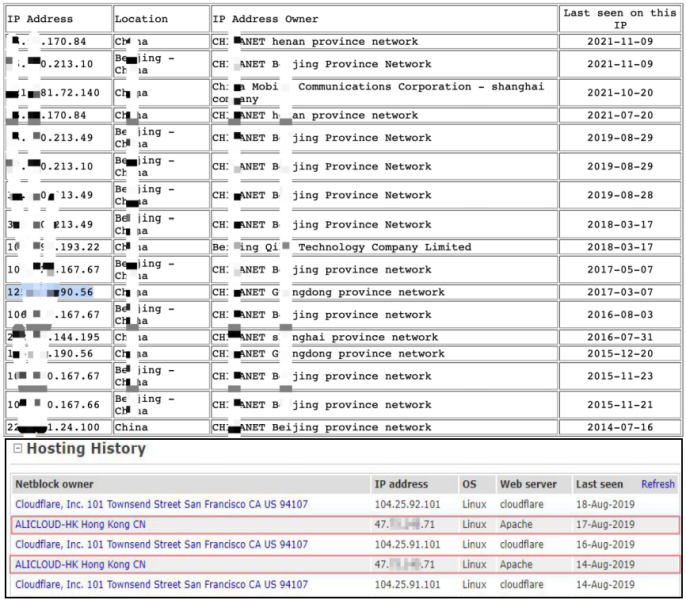Click the 'Apache' web server in 17-Aug-2019 row

coord(516,524)
